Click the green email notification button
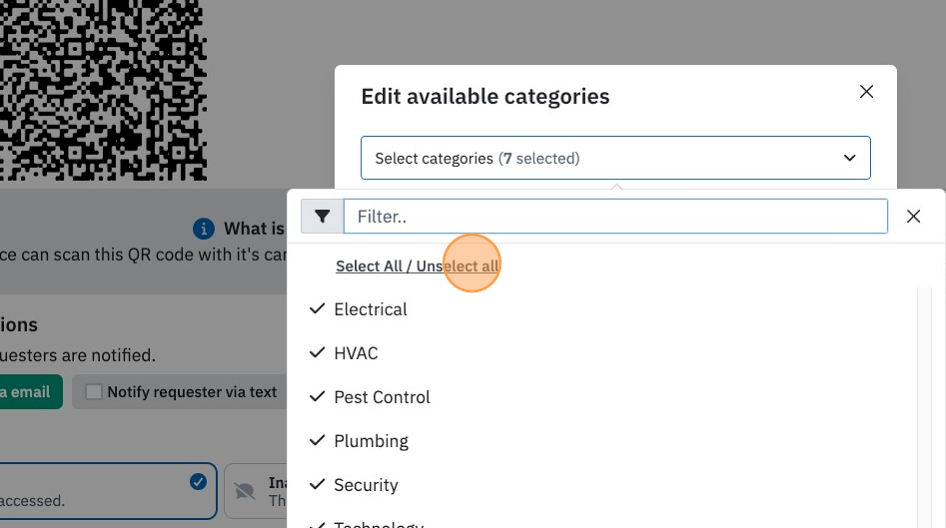Screen dimensions: 946x528 pos(30,392)
